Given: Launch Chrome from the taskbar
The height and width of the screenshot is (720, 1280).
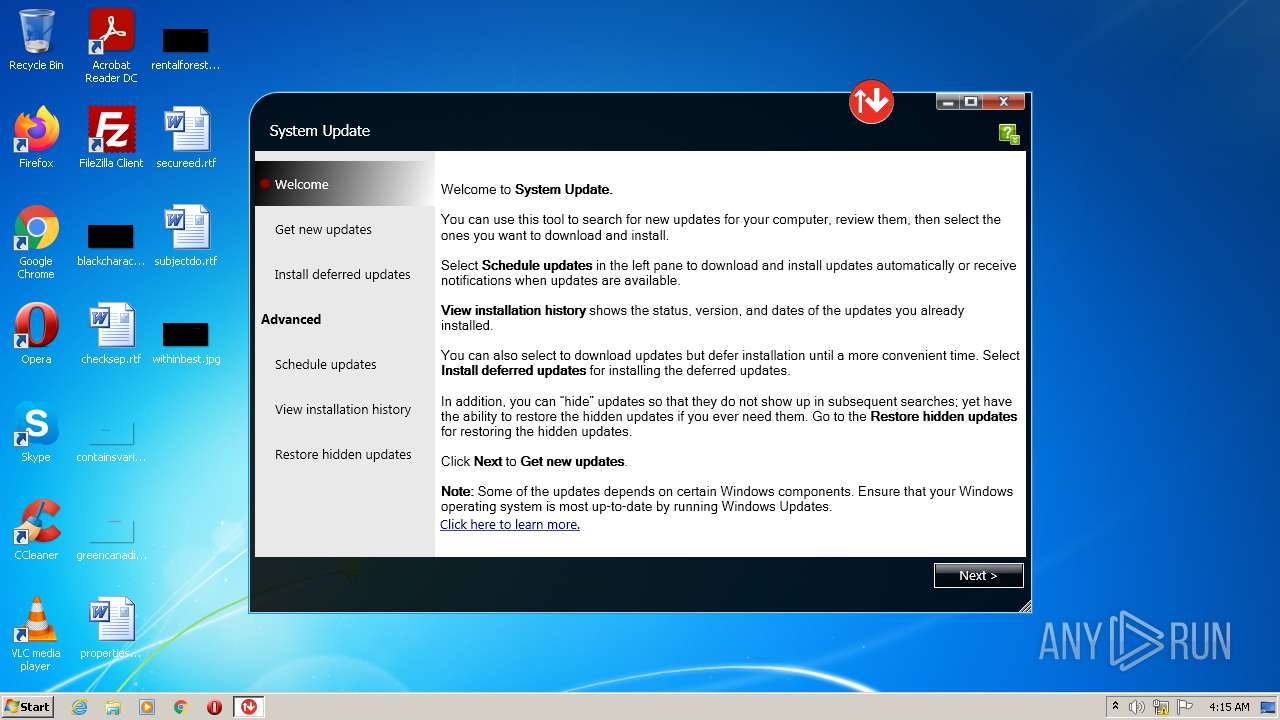Looking at the screenshot, I should point(181,707).
